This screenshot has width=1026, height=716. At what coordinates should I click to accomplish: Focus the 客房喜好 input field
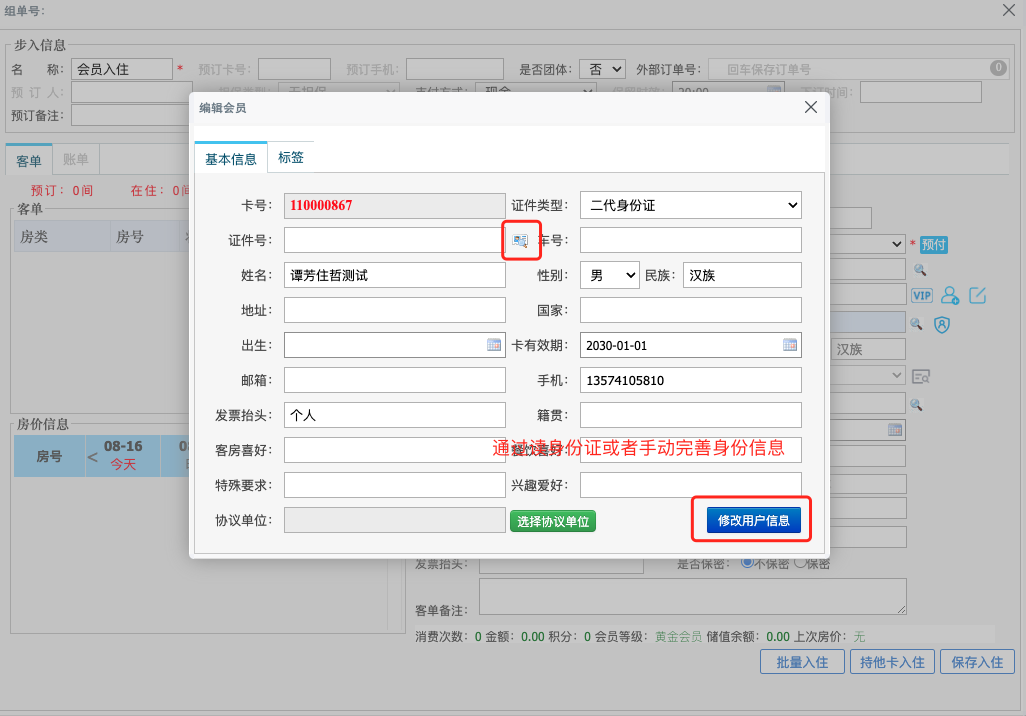click(395, 450)
